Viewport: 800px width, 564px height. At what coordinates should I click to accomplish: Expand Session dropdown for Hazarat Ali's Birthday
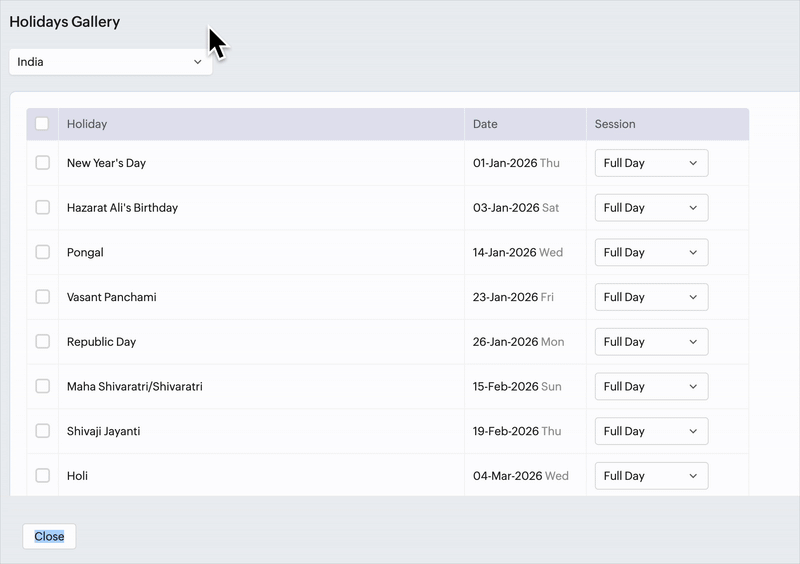pyautogui.click(x=652, y=208)
